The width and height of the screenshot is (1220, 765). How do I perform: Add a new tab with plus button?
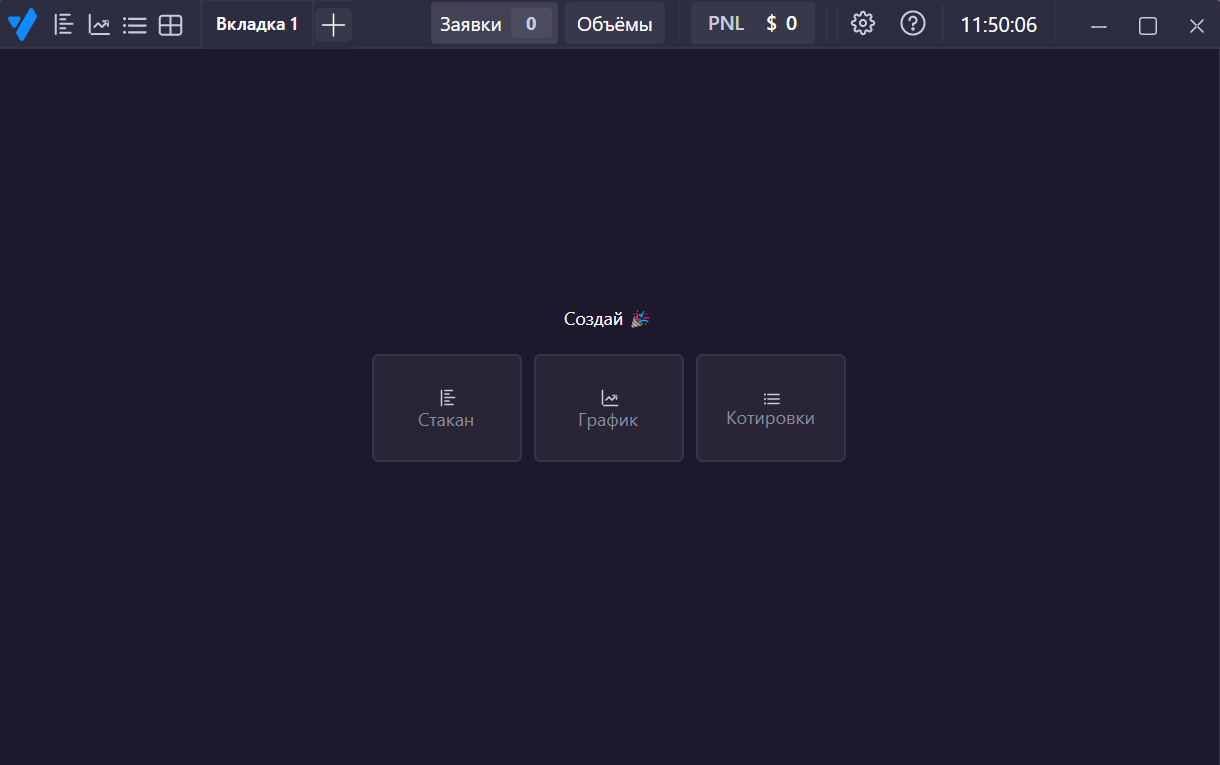point(333,25)
